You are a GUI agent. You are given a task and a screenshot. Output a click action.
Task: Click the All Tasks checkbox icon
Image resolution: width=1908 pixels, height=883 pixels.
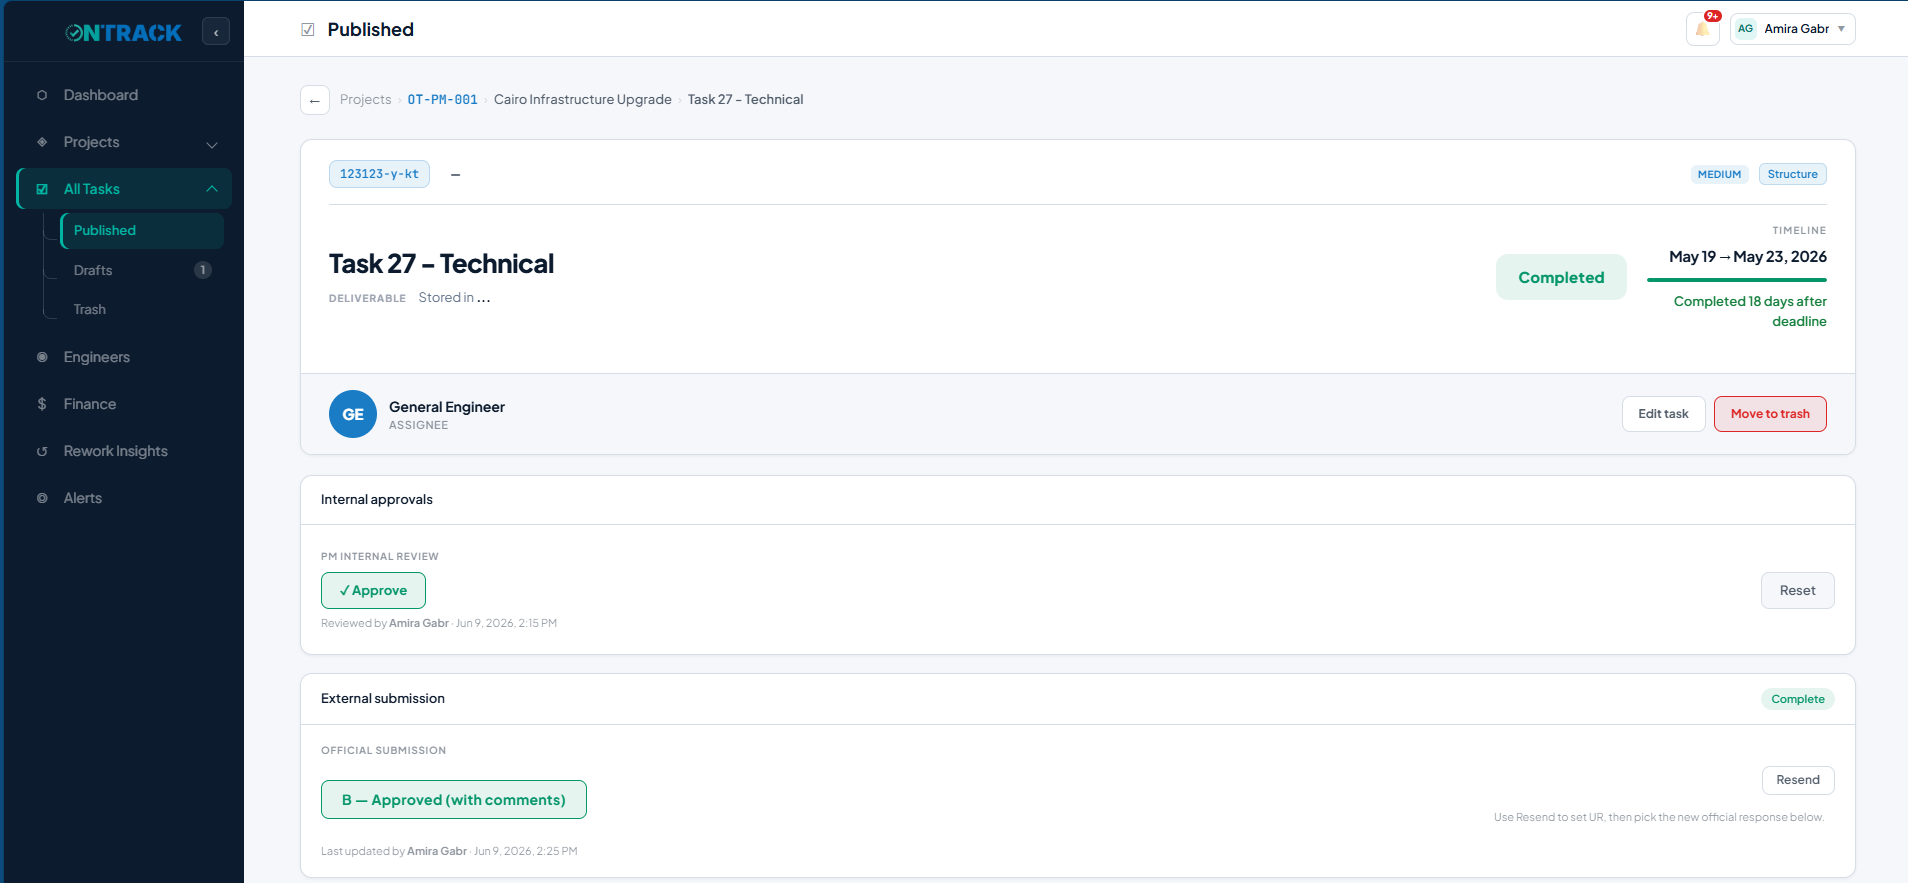point(42,189)
